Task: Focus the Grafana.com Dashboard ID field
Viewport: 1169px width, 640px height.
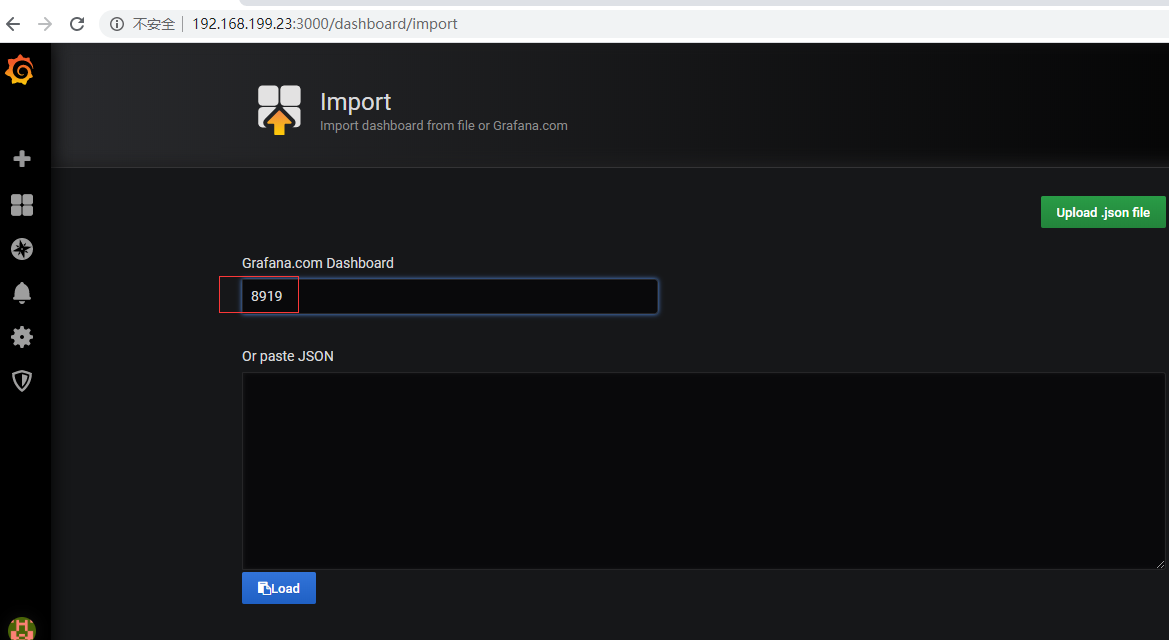Action: click(x=450, y=296)
